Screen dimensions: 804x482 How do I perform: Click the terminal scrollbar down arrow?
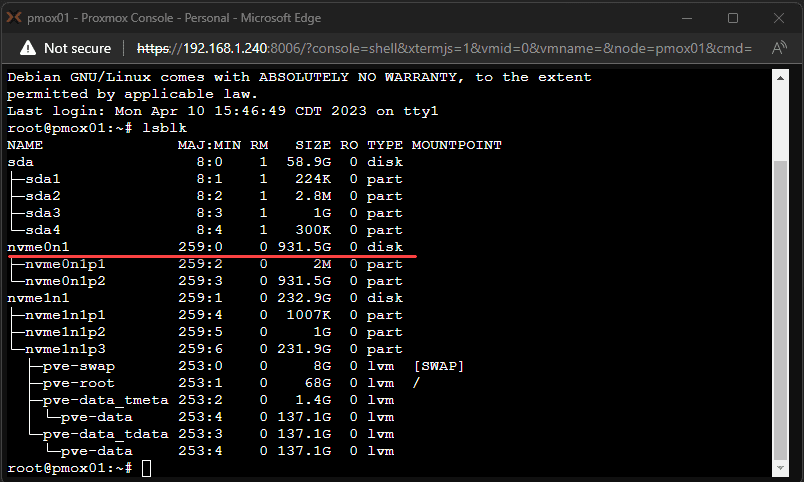tap(780, 468)
